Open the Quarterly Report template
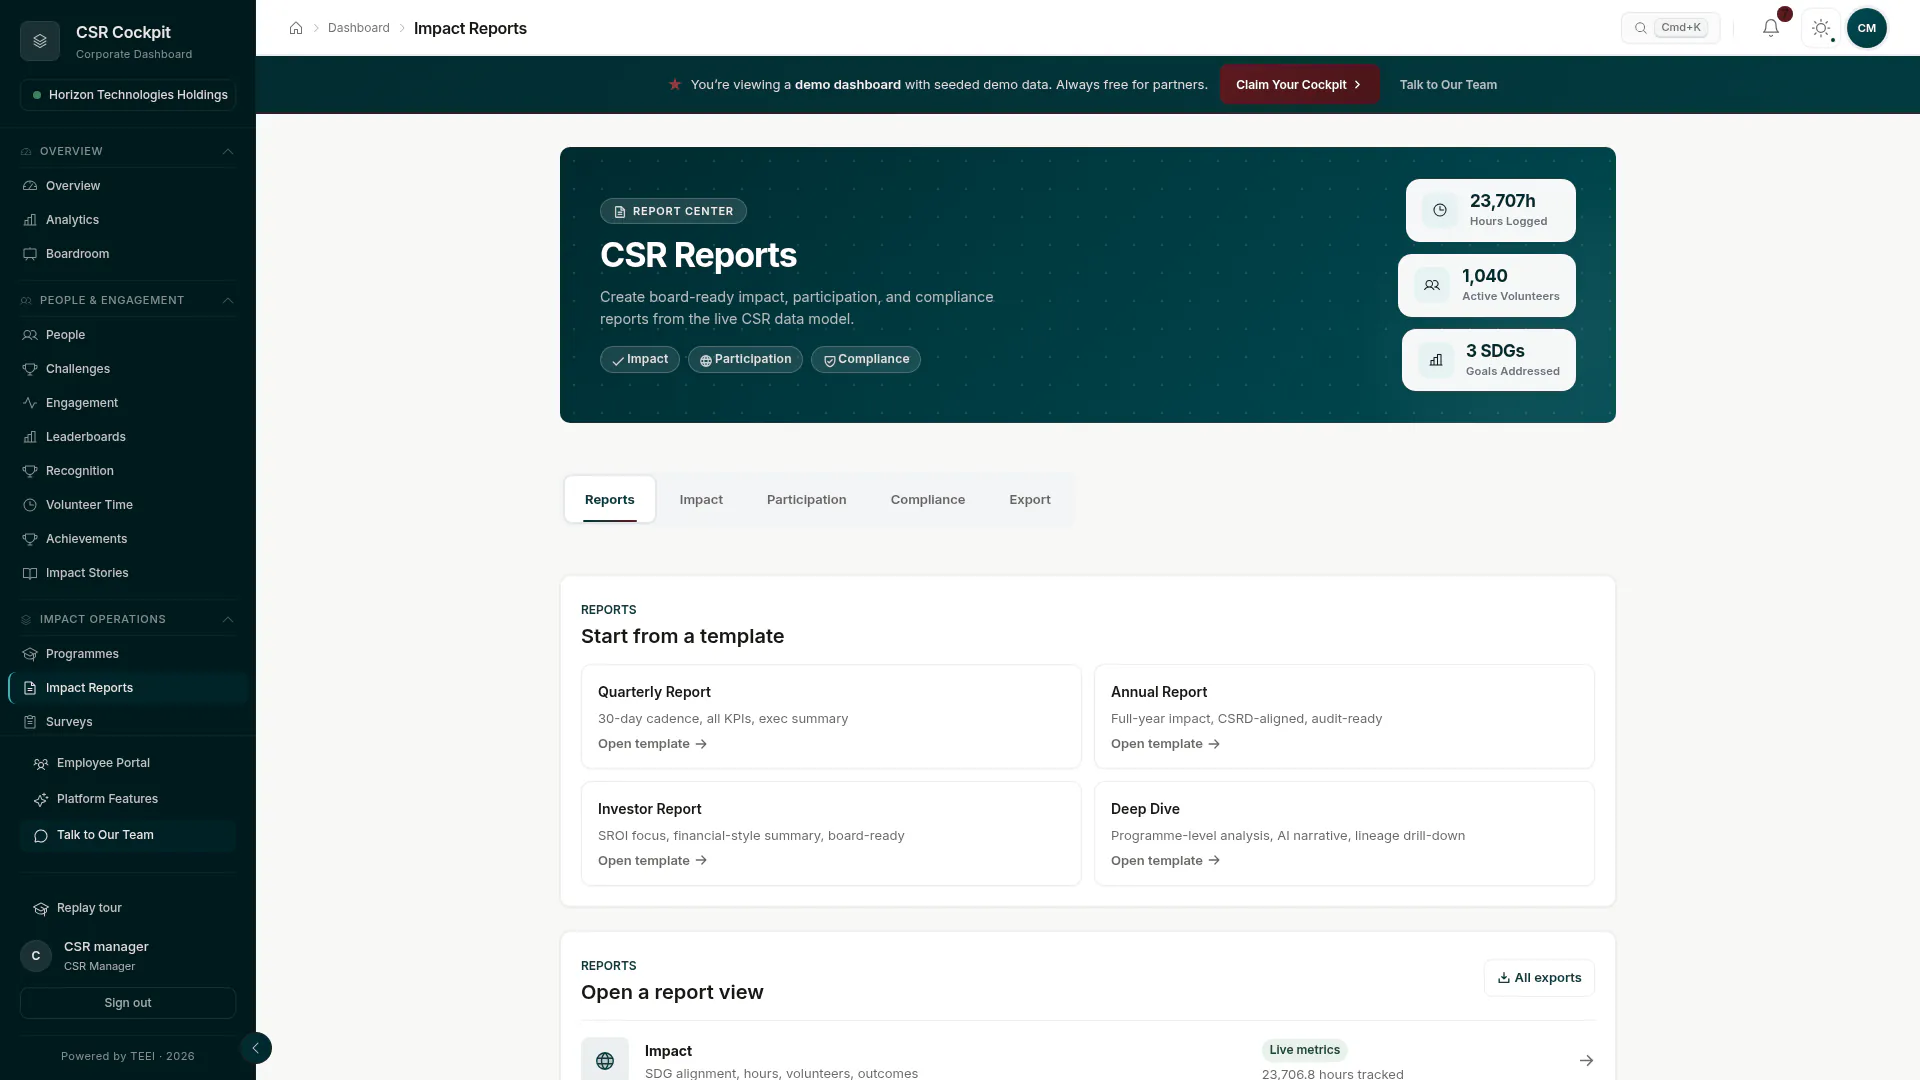The height and width of the screenshot is (1080, 1920). click(x=831, y=716)
